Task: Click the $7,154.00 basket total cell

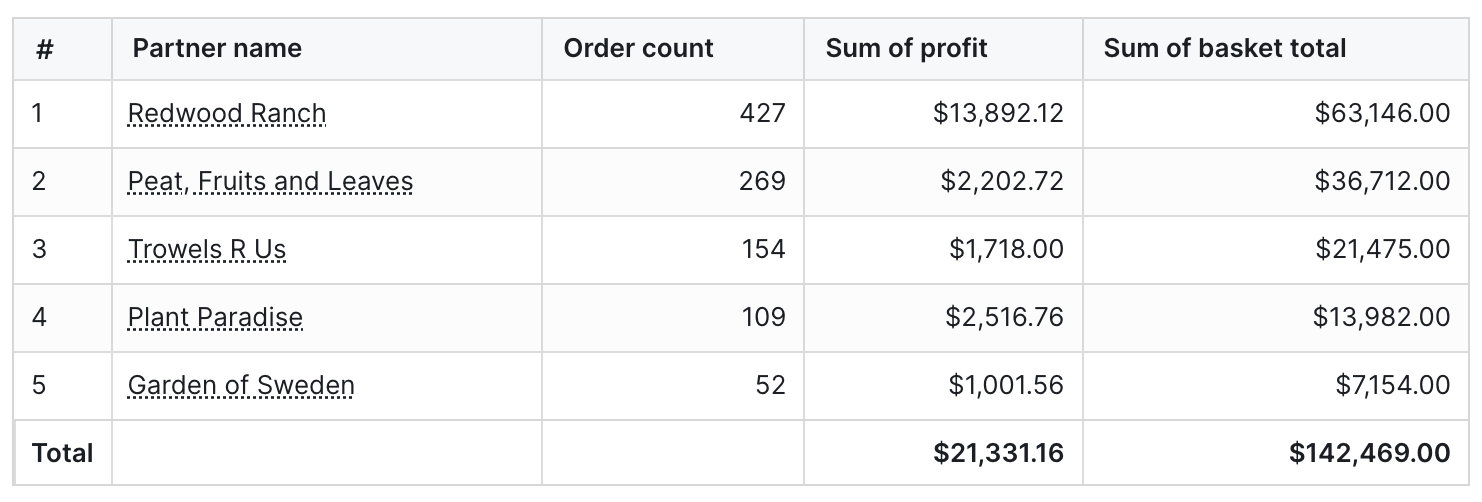Action: point(1392,385)
